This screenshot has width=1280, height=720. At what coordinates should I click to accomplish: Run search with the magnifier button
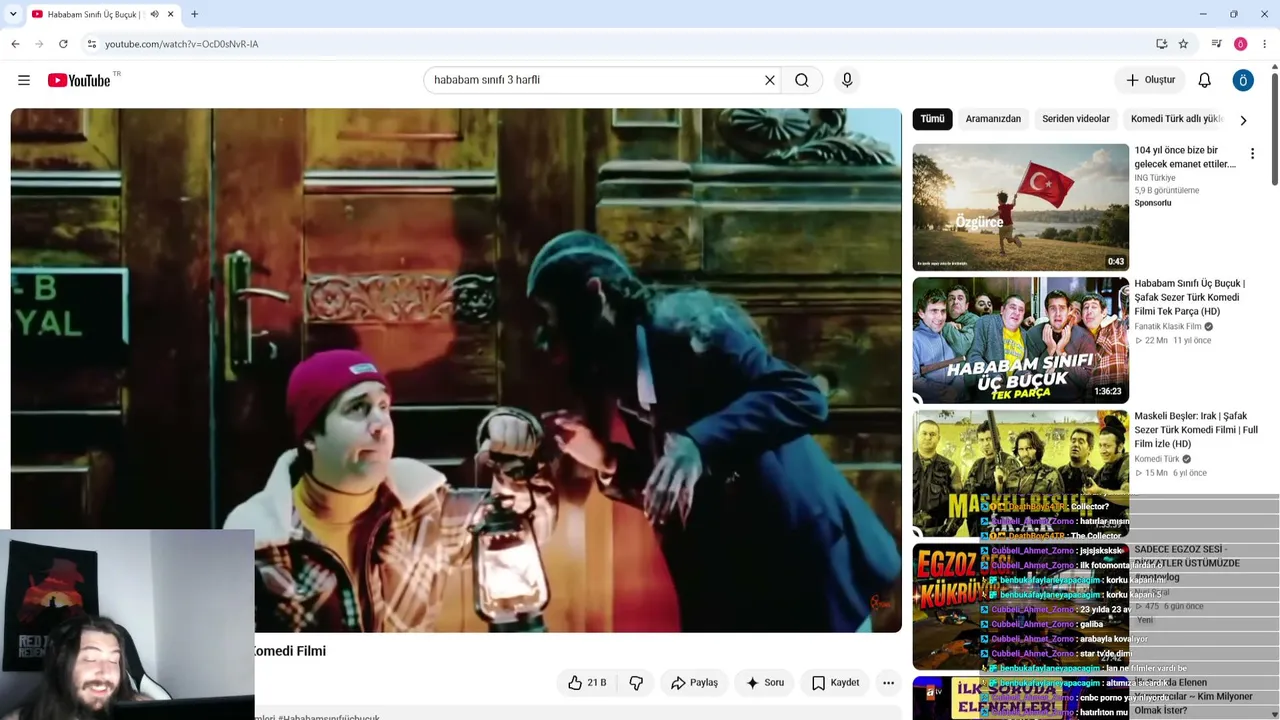click(x=802, y=80)
